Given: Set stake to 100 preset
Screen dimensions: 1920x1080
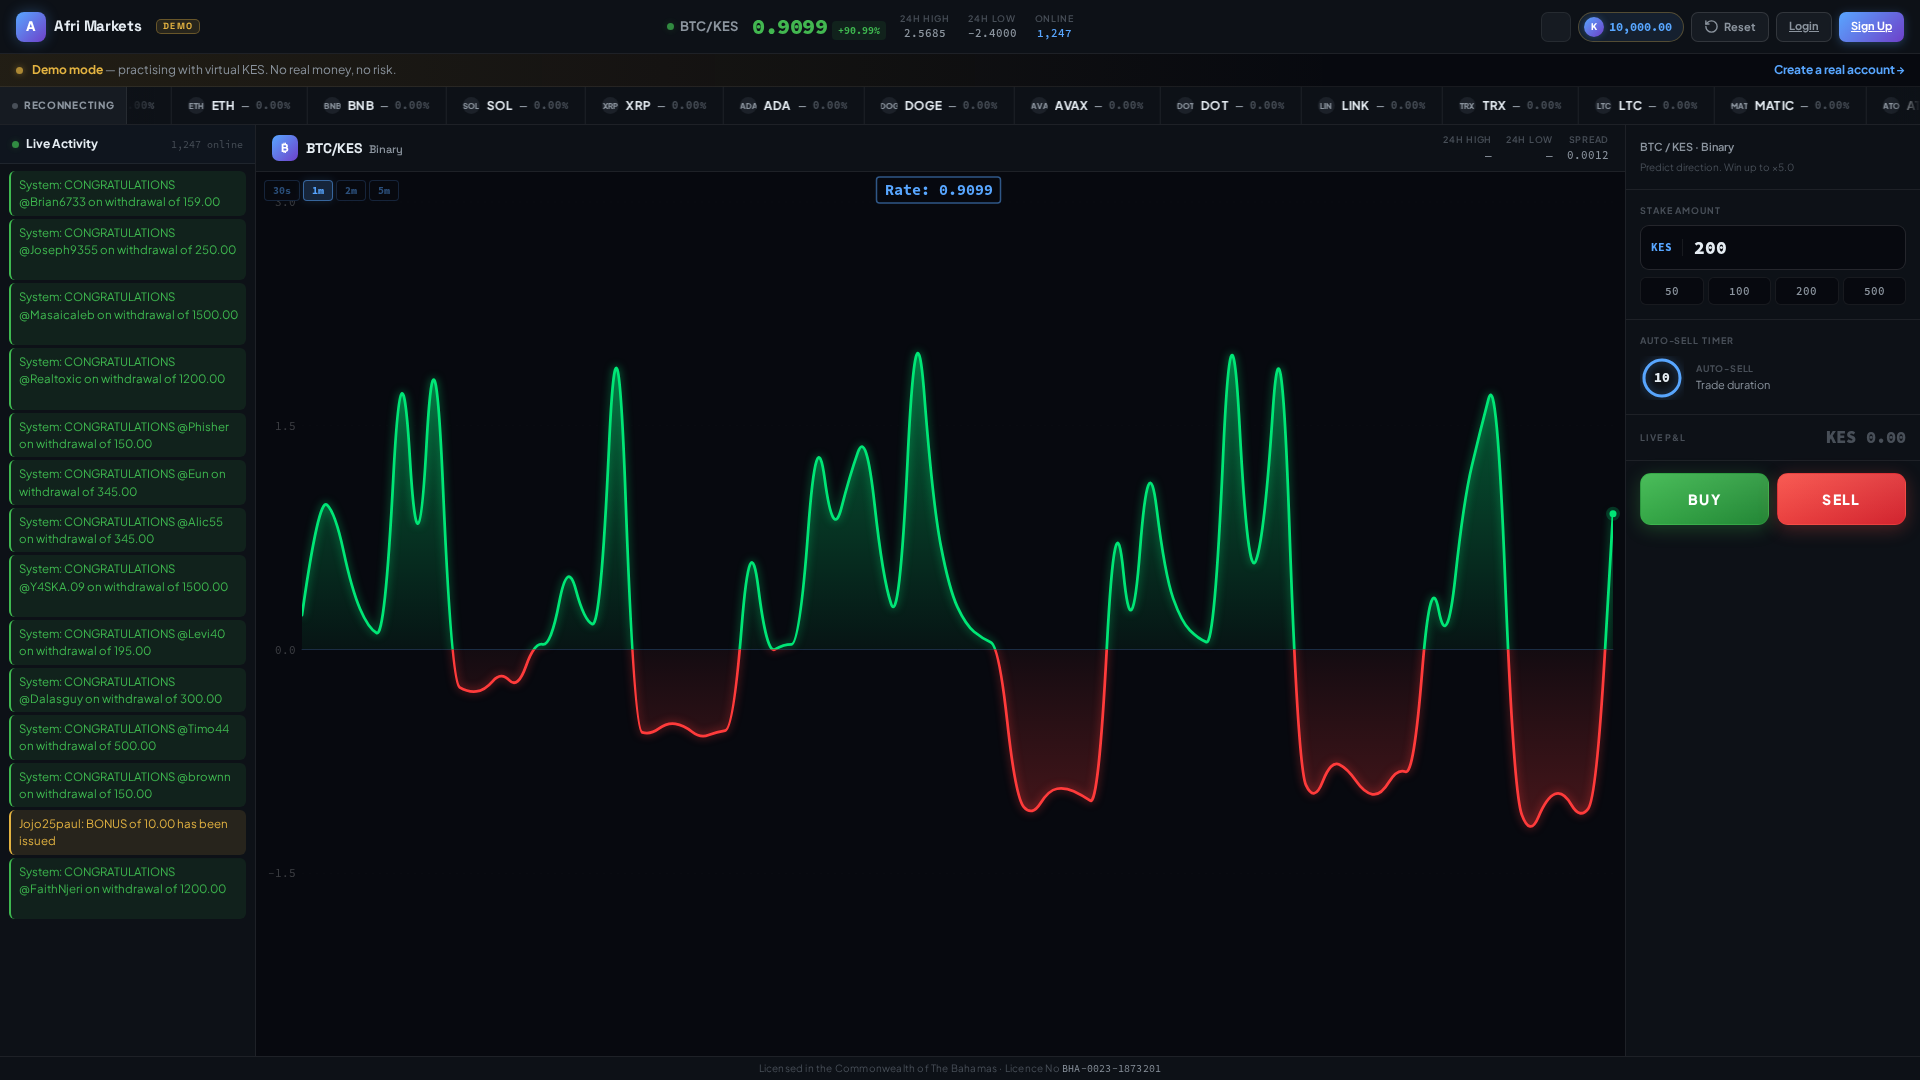Looking at the screenshot, I should pos(1739,291).
